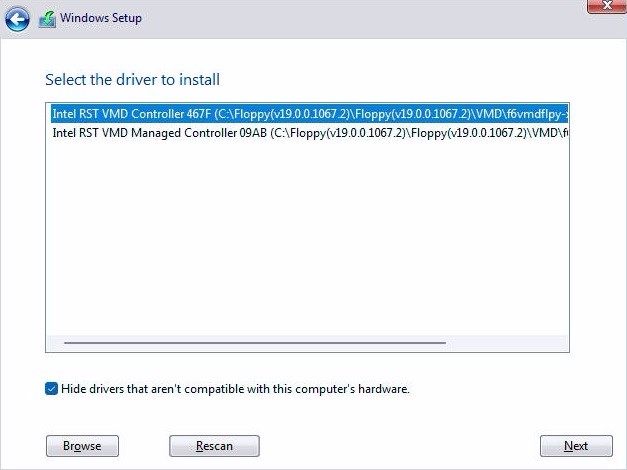Toggle the Hide incompatible drivers checkbox
627x470 pixels.
(52, 388)
